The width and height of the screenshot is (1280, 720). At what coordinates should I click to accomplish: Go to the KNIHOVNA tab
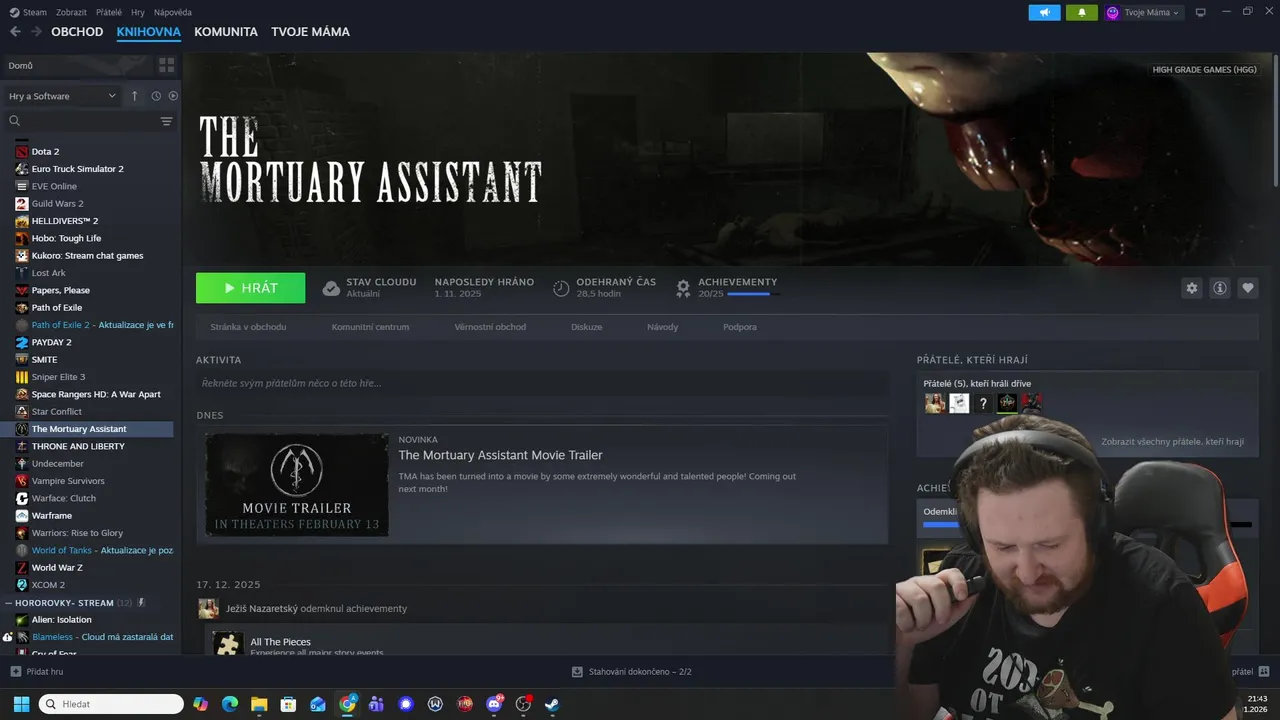pos(148,32)
